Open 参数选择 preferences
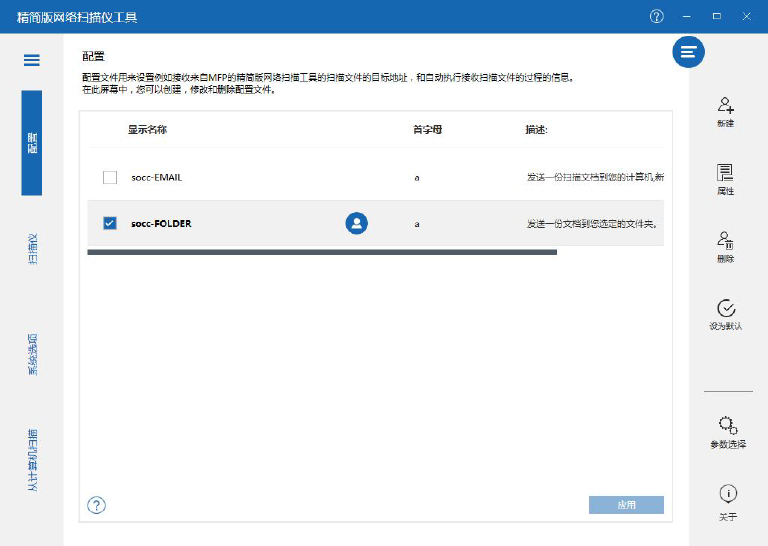The image size is (768, 546). point(728,433)
